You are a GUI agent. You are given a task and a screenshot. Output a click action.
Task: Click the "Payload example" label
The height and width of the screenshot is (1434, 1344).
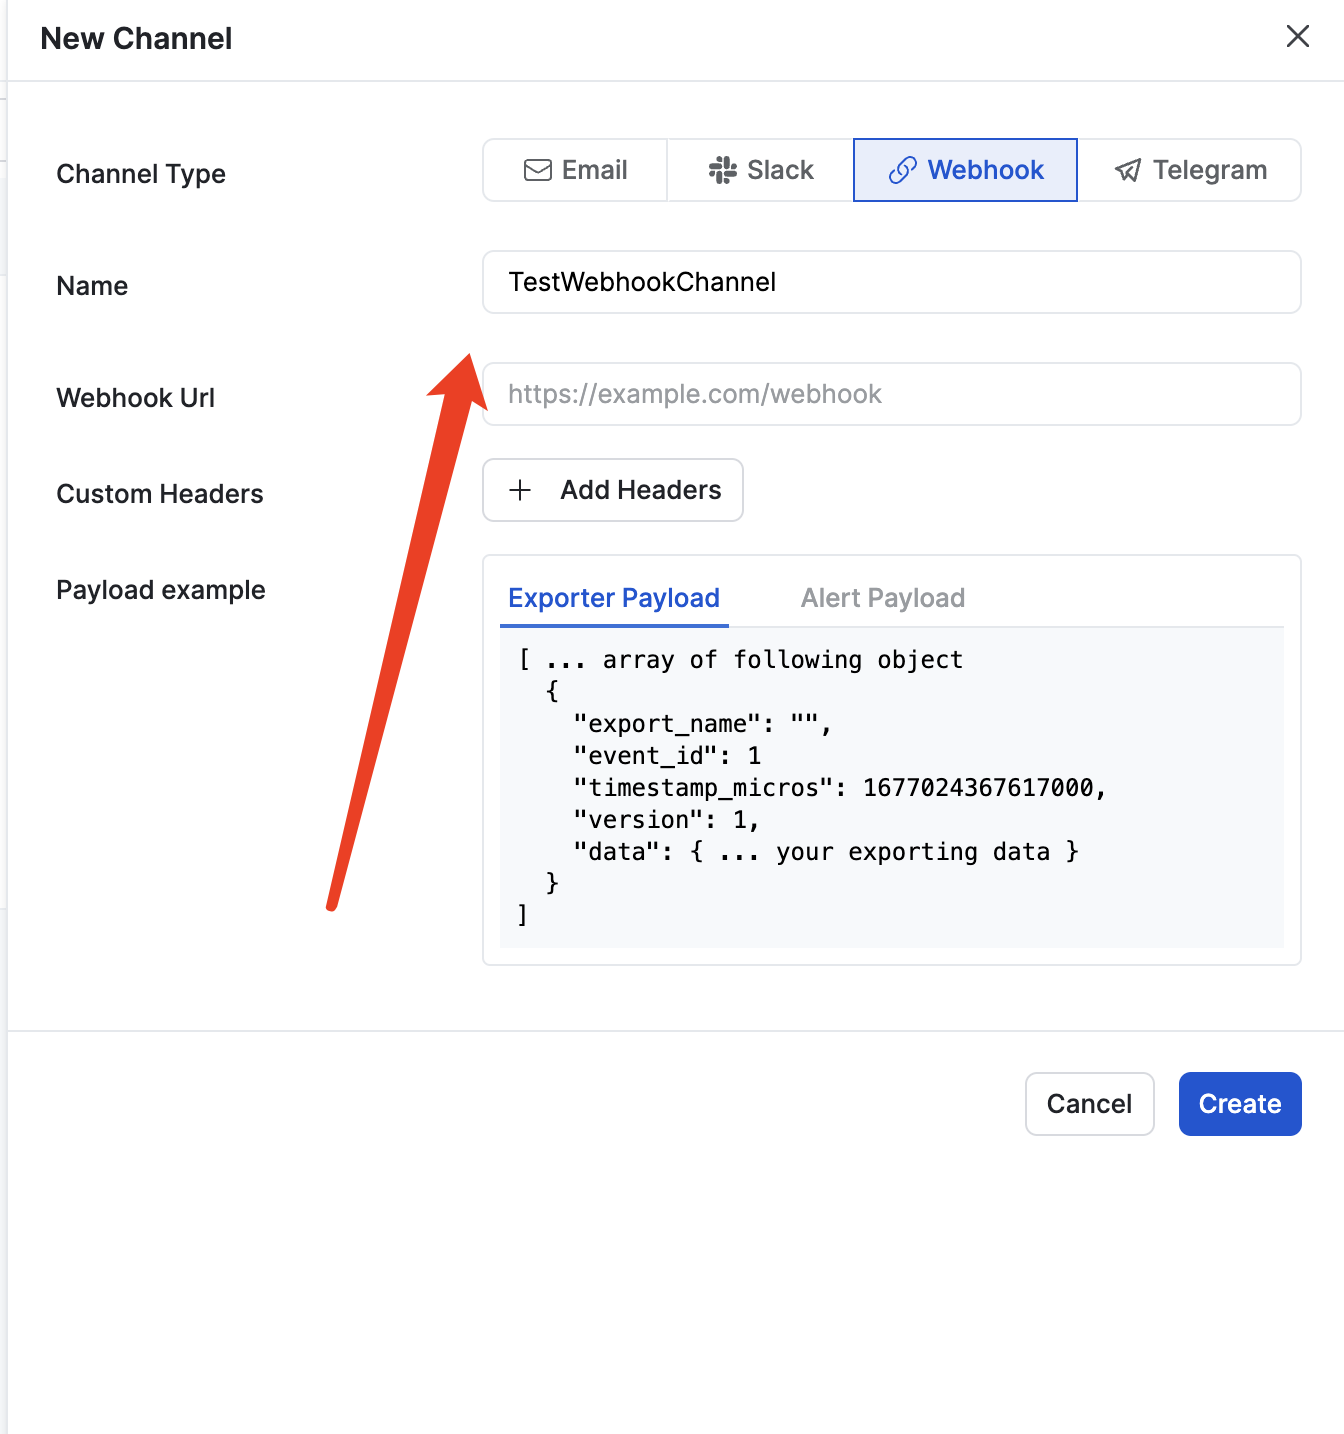coord(161,590)
